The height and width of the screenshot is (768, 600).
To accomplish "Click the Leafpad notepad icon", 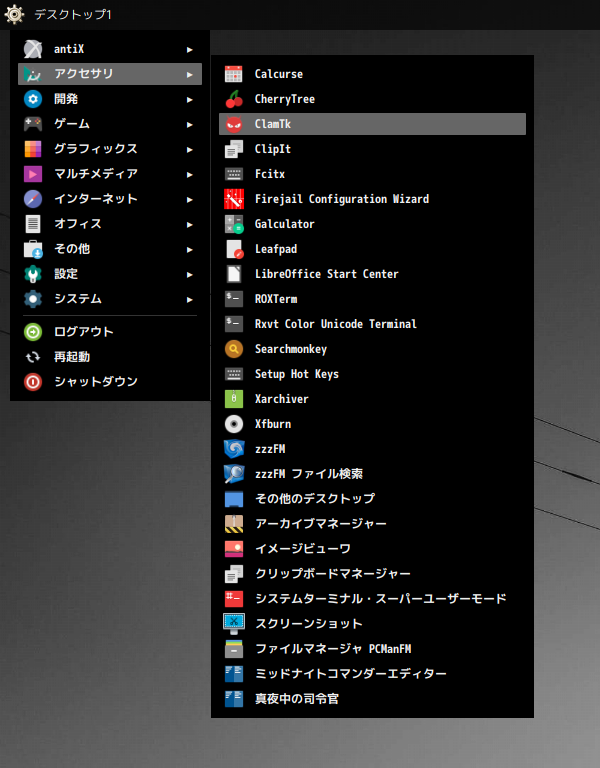I will [x=234, y=249].
